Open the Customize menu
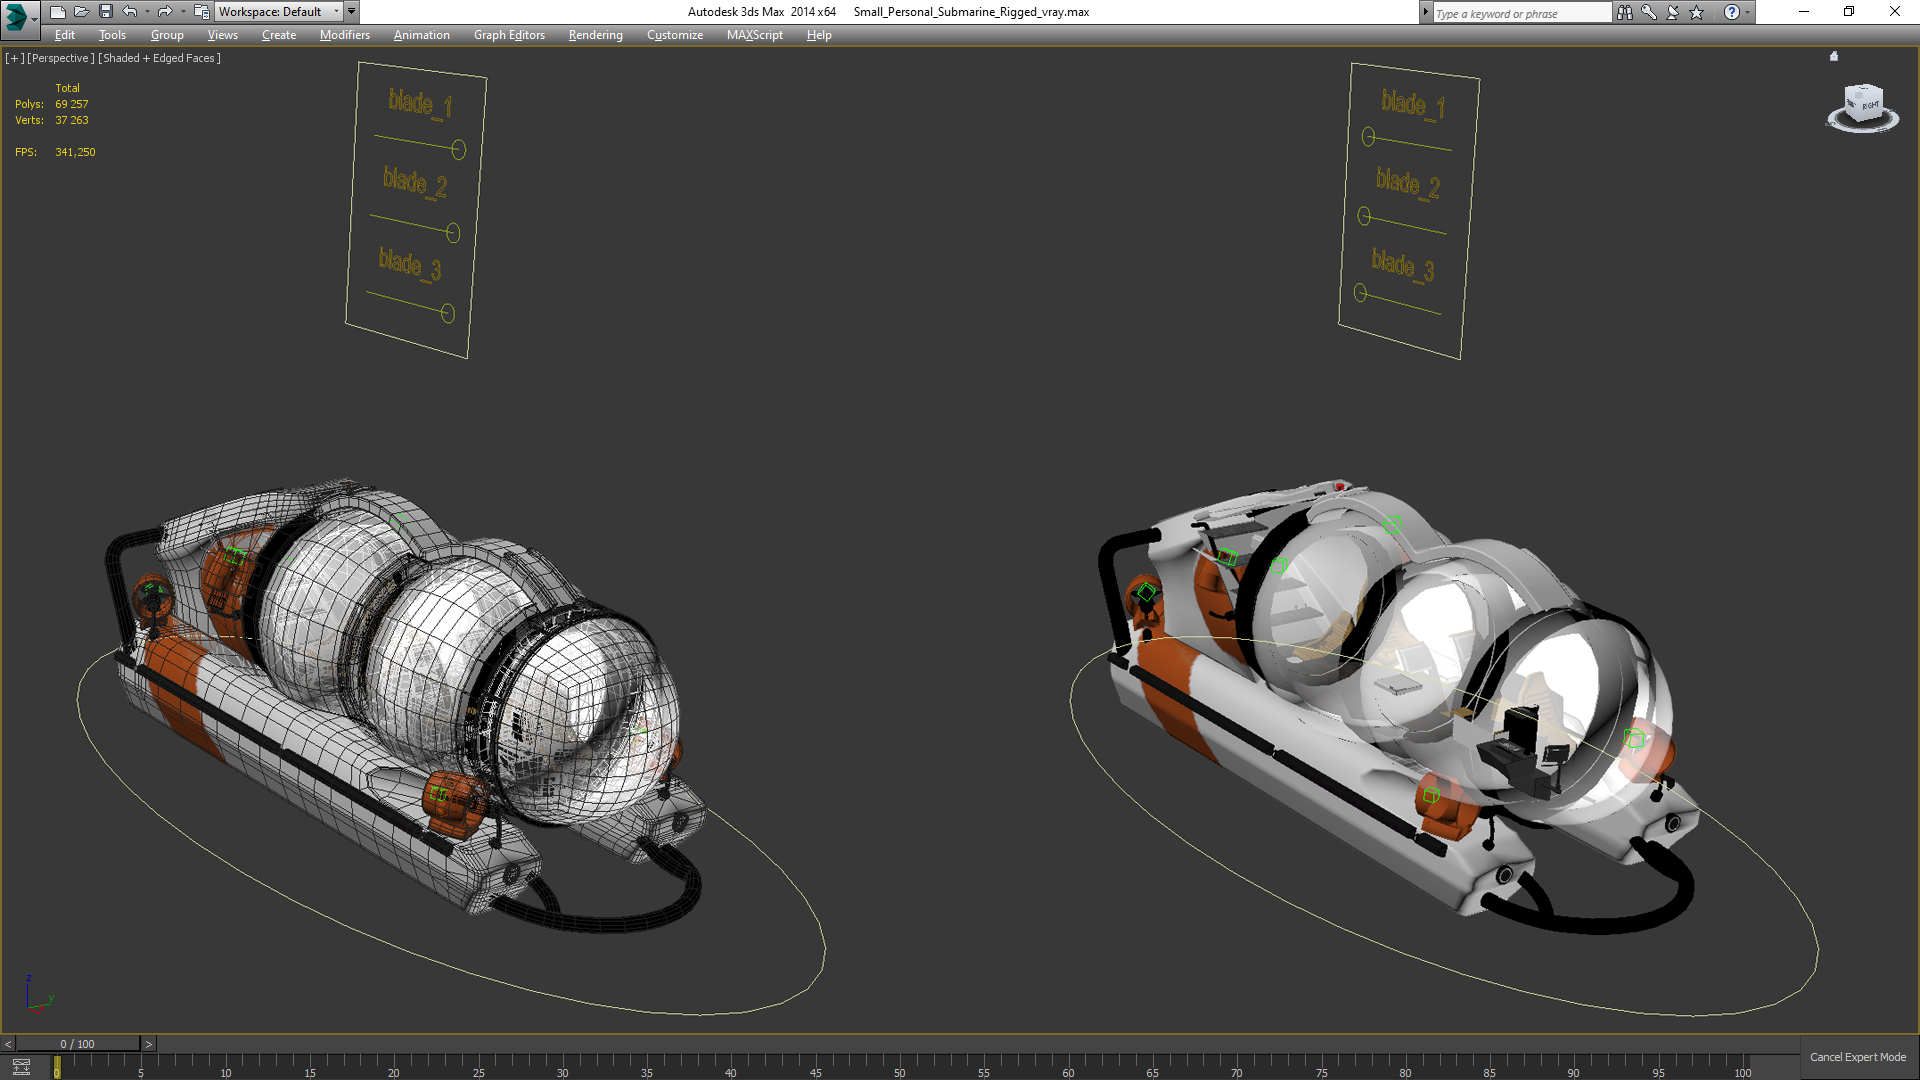Viewport: 1920px width, 1080px height. pyautogui.click(x=675, y=35)
